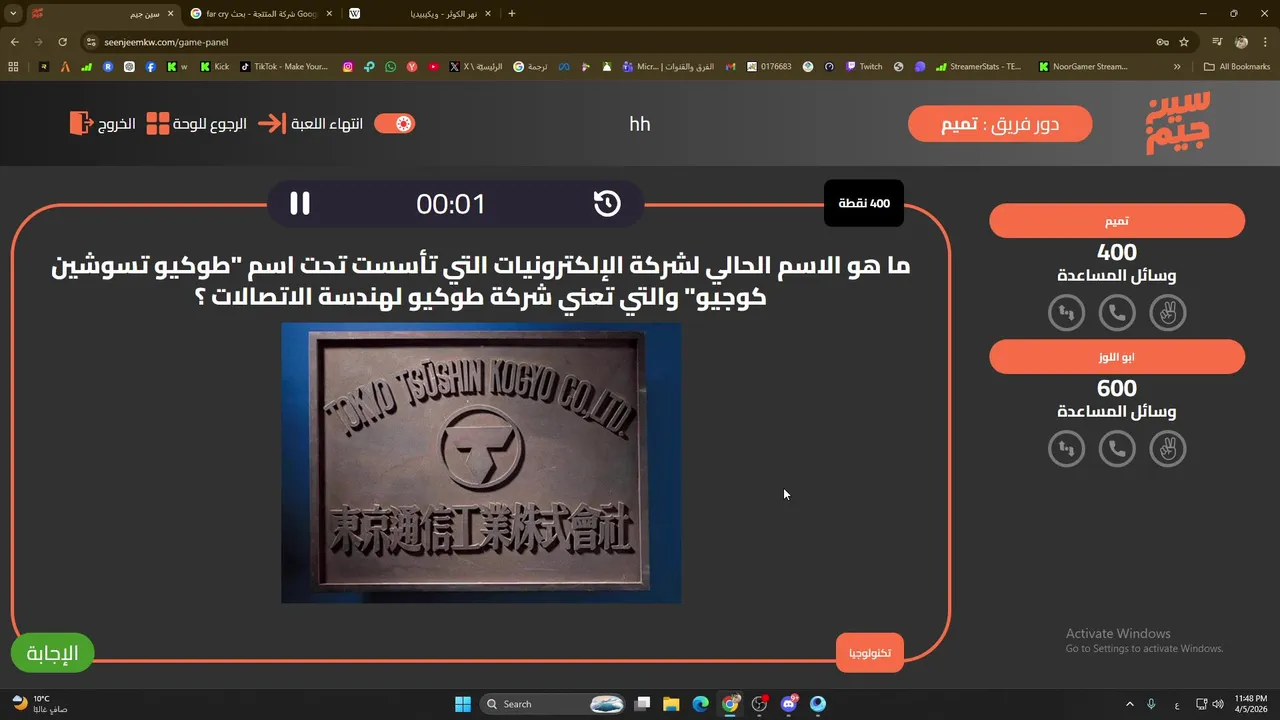
Task: Open the 0176683 bookmark
Action: 769,67
